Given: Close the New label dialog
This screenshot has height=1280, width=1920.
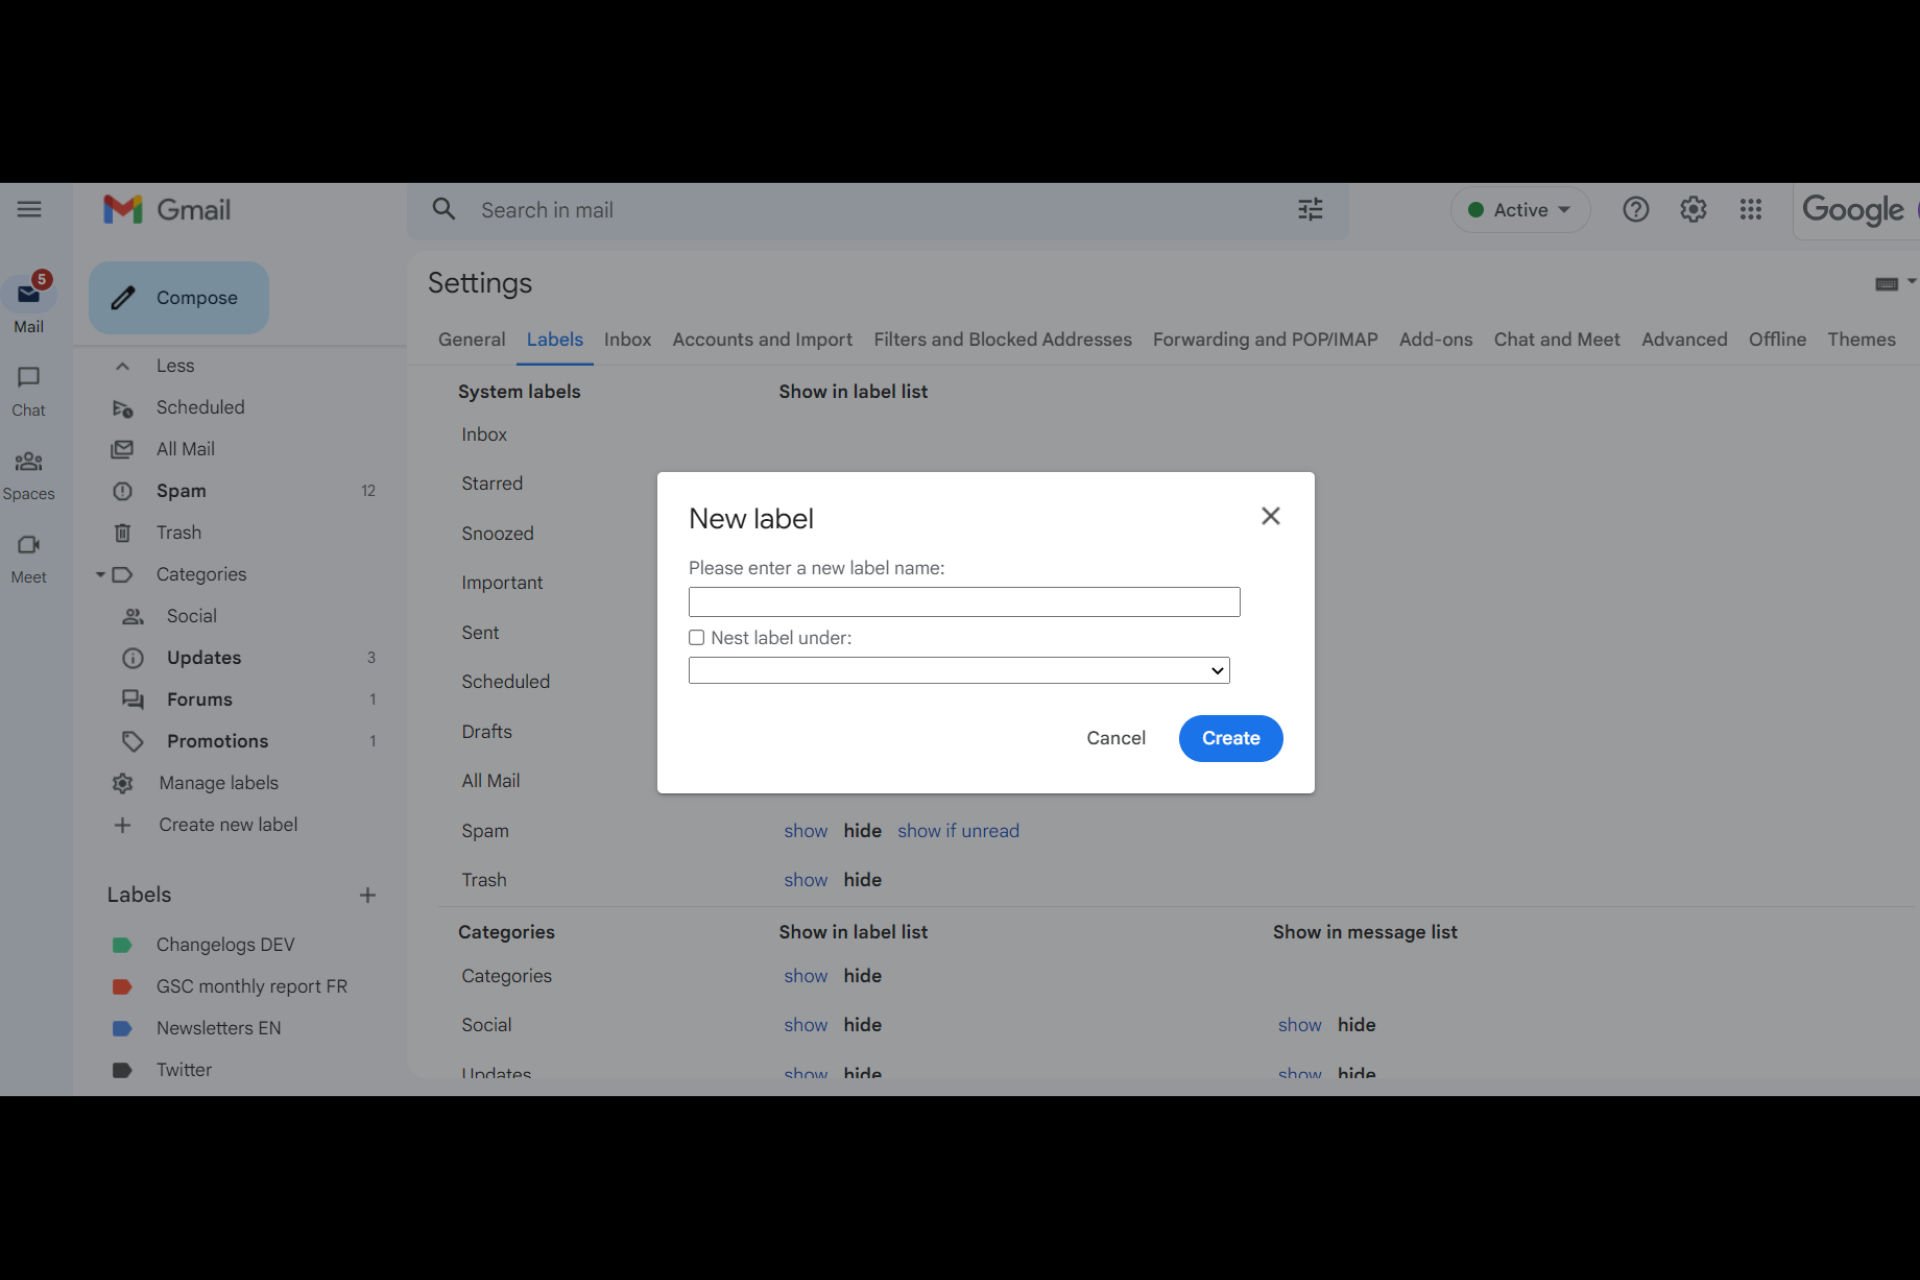Looking at the screenshot, I should 1270,516.
